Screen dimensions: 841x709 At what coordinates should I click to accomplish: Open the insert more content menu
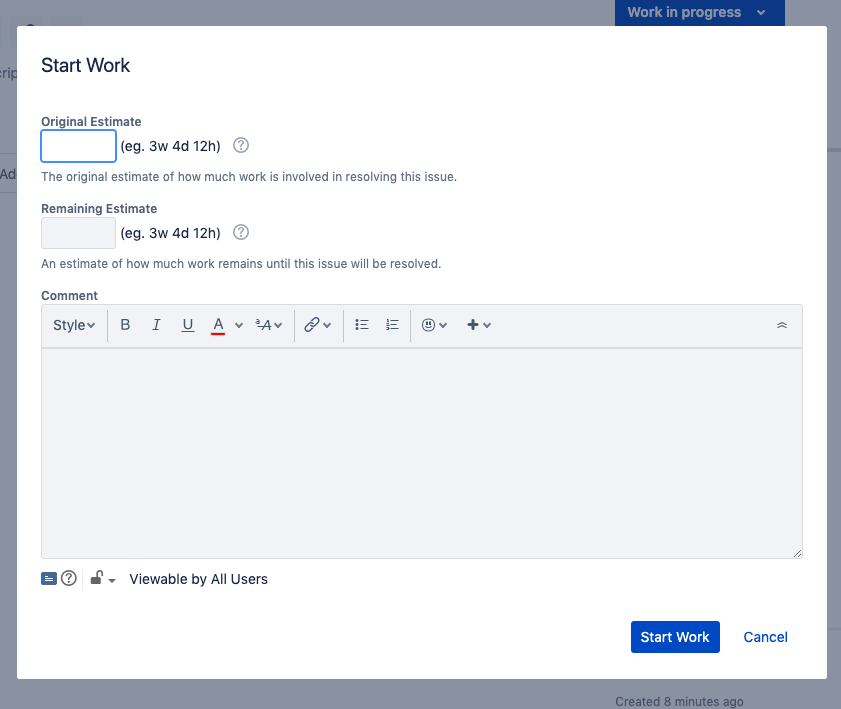479,325
